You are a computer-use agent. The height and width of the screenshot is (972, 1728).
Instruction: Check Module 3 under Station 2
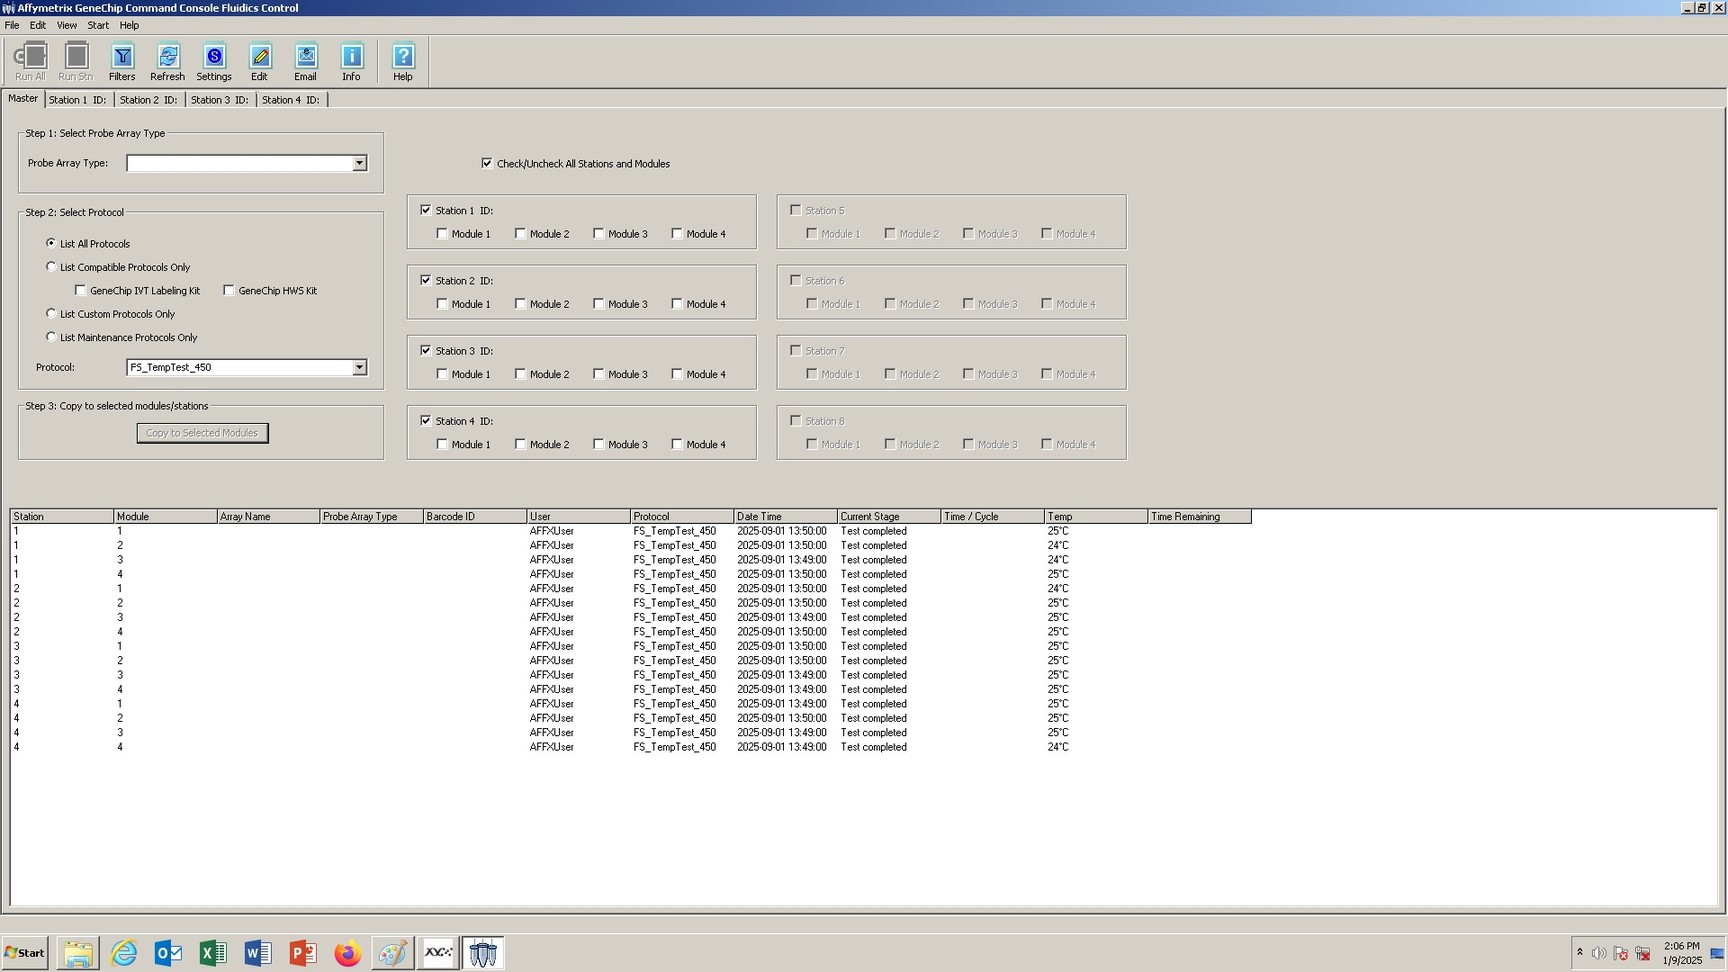click(599, 303)
